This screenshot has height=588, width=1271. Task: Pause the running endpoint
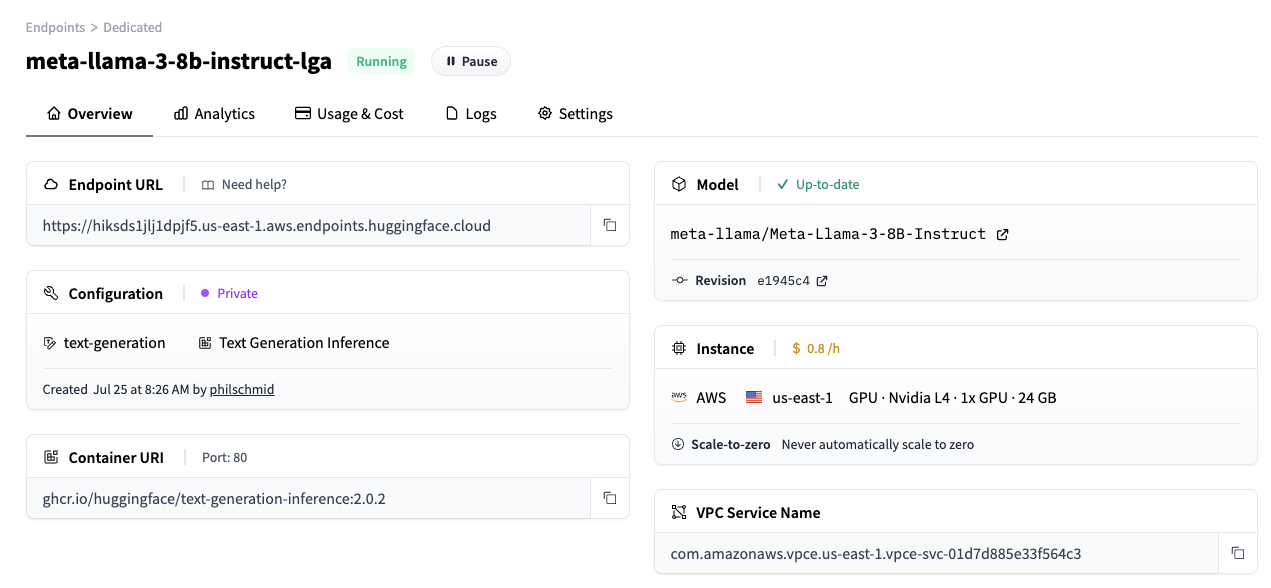tap(471, 61)
